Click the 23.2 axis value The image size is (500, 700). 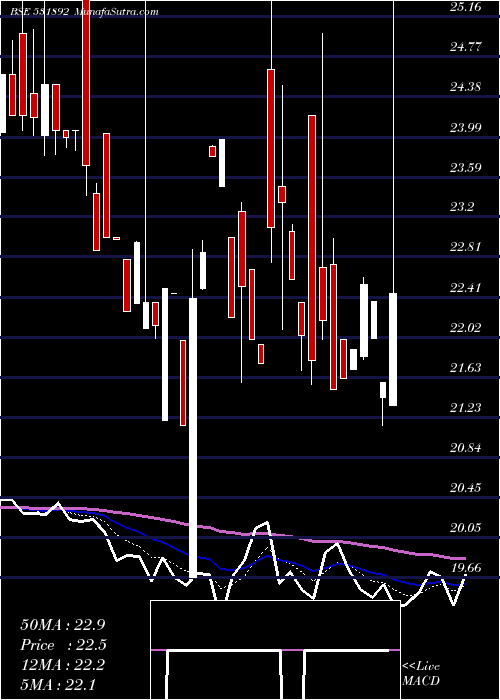(x=462, y=207)
